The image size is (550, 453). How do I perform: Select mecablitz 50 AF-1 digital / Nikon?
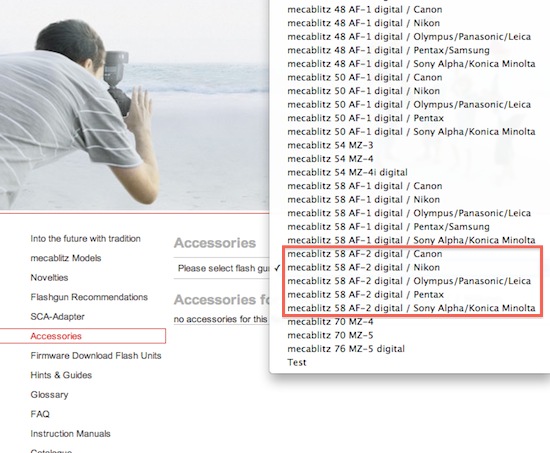(363, 91)
